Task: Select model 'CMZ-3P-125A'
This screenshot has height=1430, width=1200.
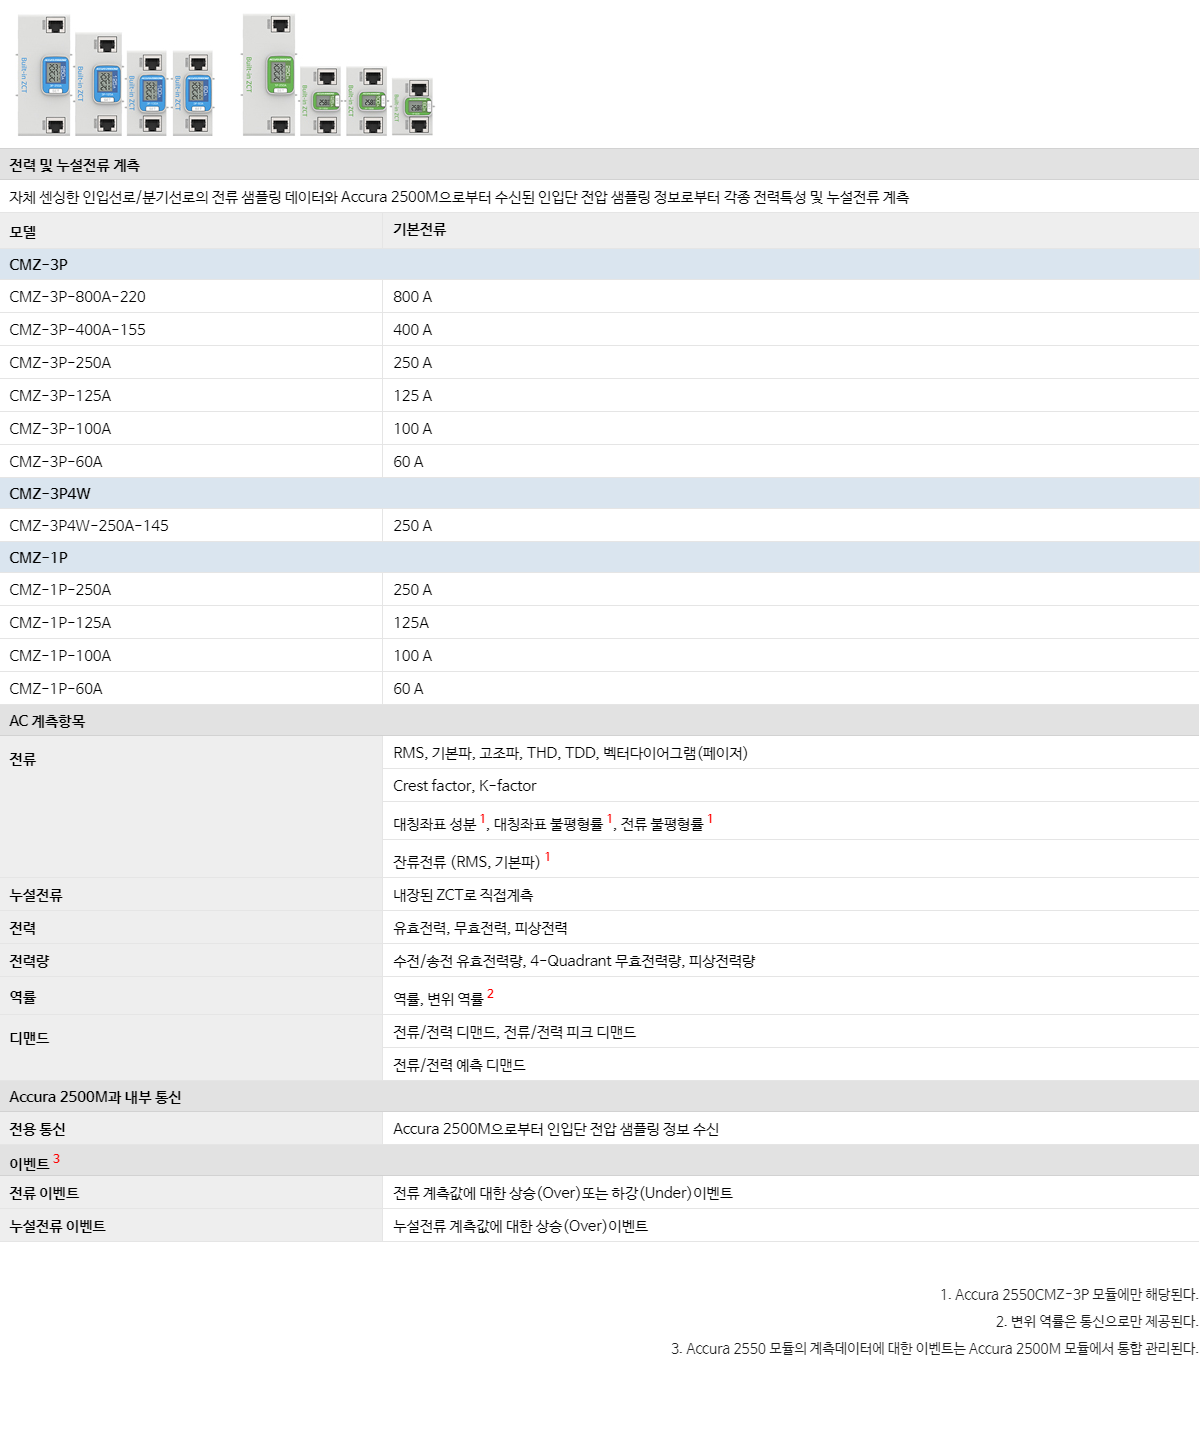Action: tap(61, 396)
